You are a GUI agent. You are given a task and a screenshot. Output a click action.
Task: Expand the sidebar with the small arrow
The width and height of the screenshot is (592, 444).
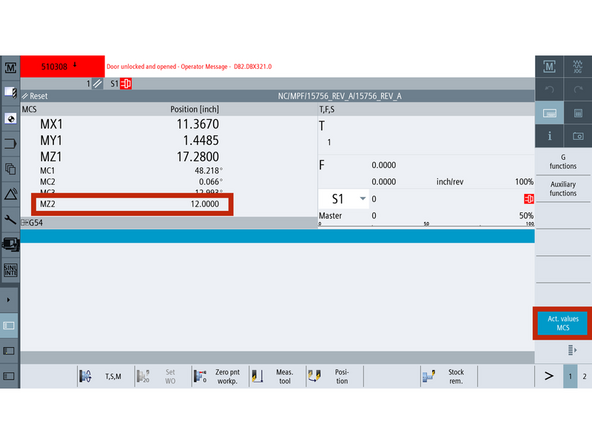coord(8,300)
